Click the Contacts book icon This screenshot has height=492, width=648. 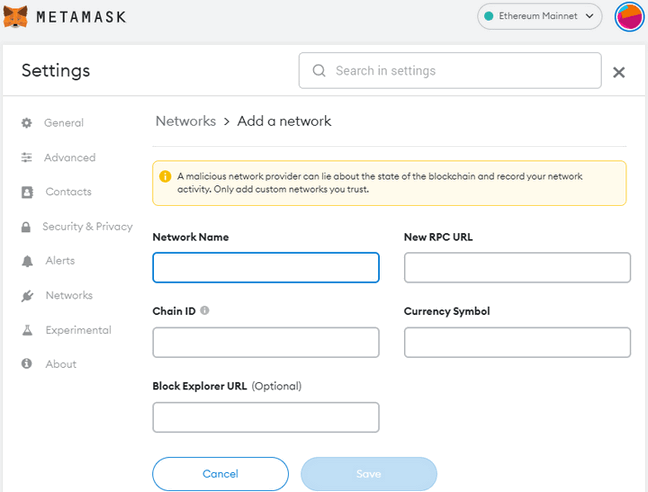click(27, 192)
